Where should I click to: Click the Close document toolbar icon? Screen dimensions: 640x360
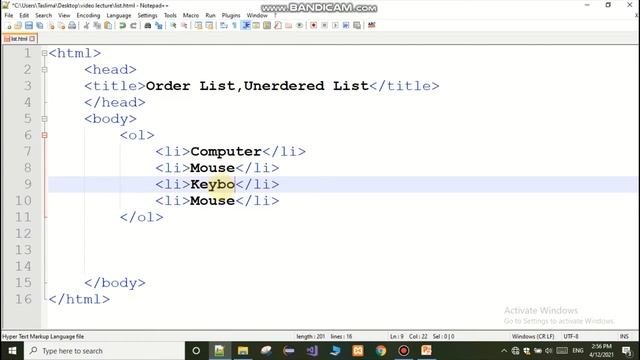[x=51, y=25]
